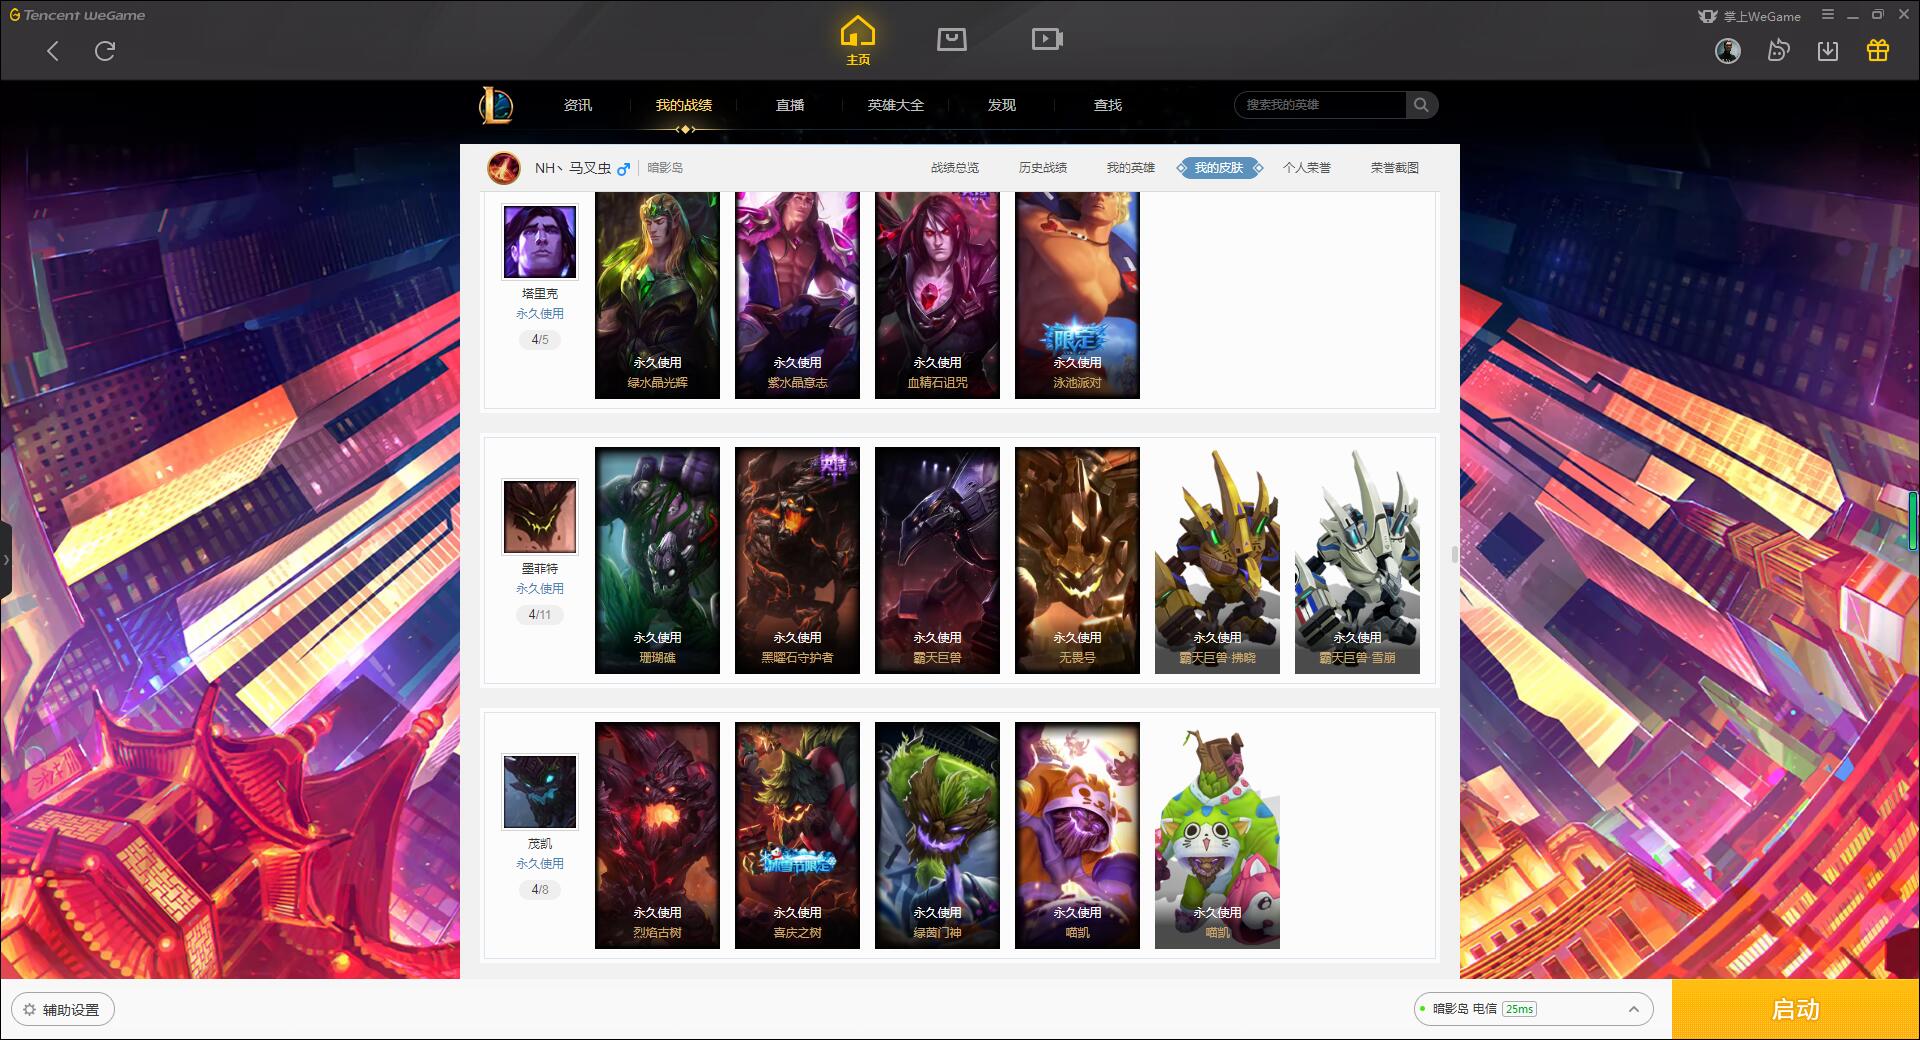Open the 紫水晶意志 skin card

[x=797, y=295]
